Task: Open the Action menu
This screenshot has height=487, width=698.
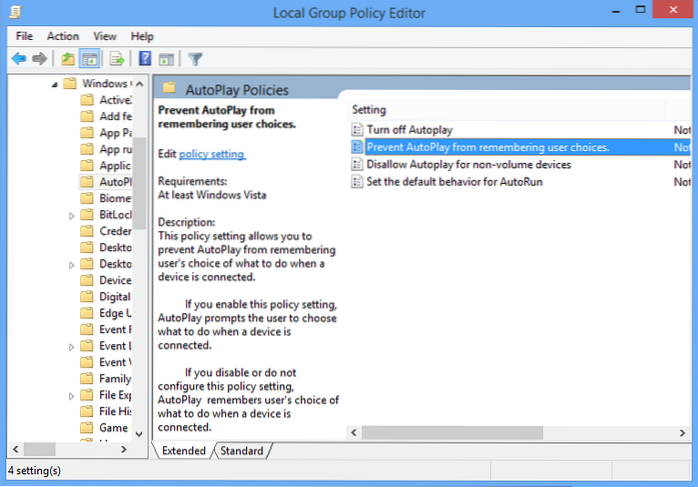Action: pyautogui.click(x=63, y=36)
